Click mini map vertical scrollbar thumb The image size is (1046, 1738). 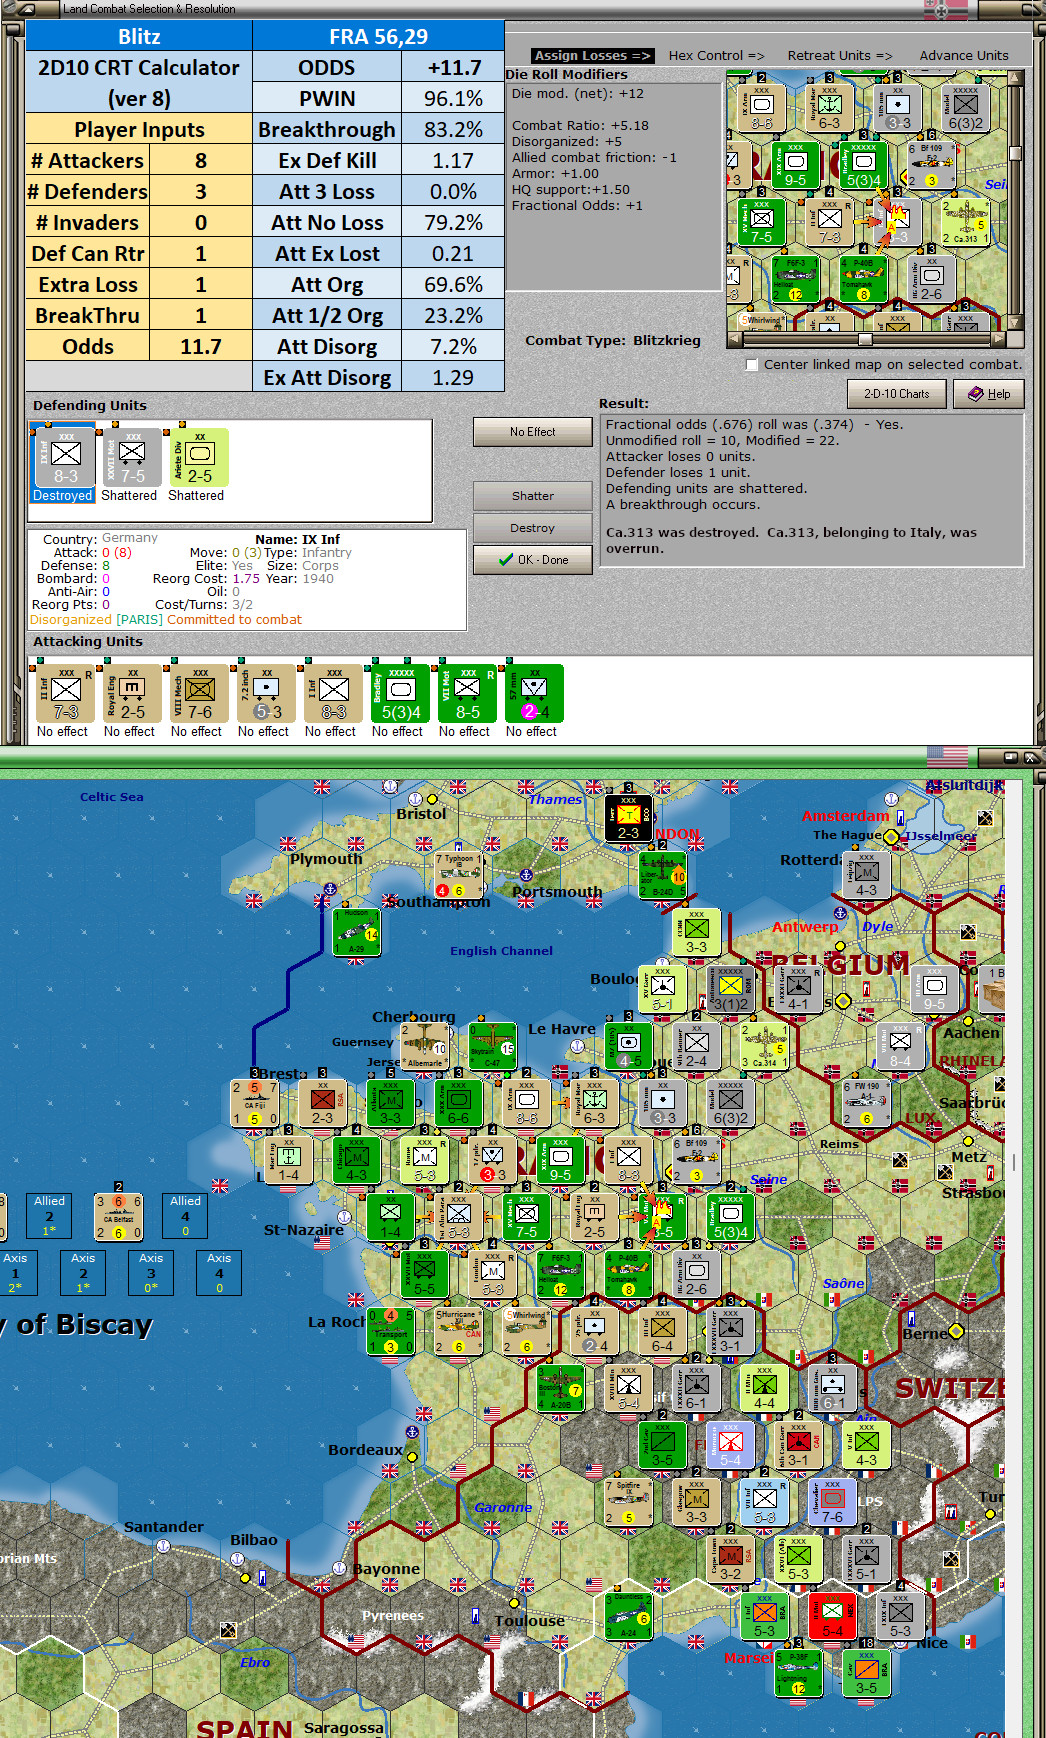(x=1016, y=153)
